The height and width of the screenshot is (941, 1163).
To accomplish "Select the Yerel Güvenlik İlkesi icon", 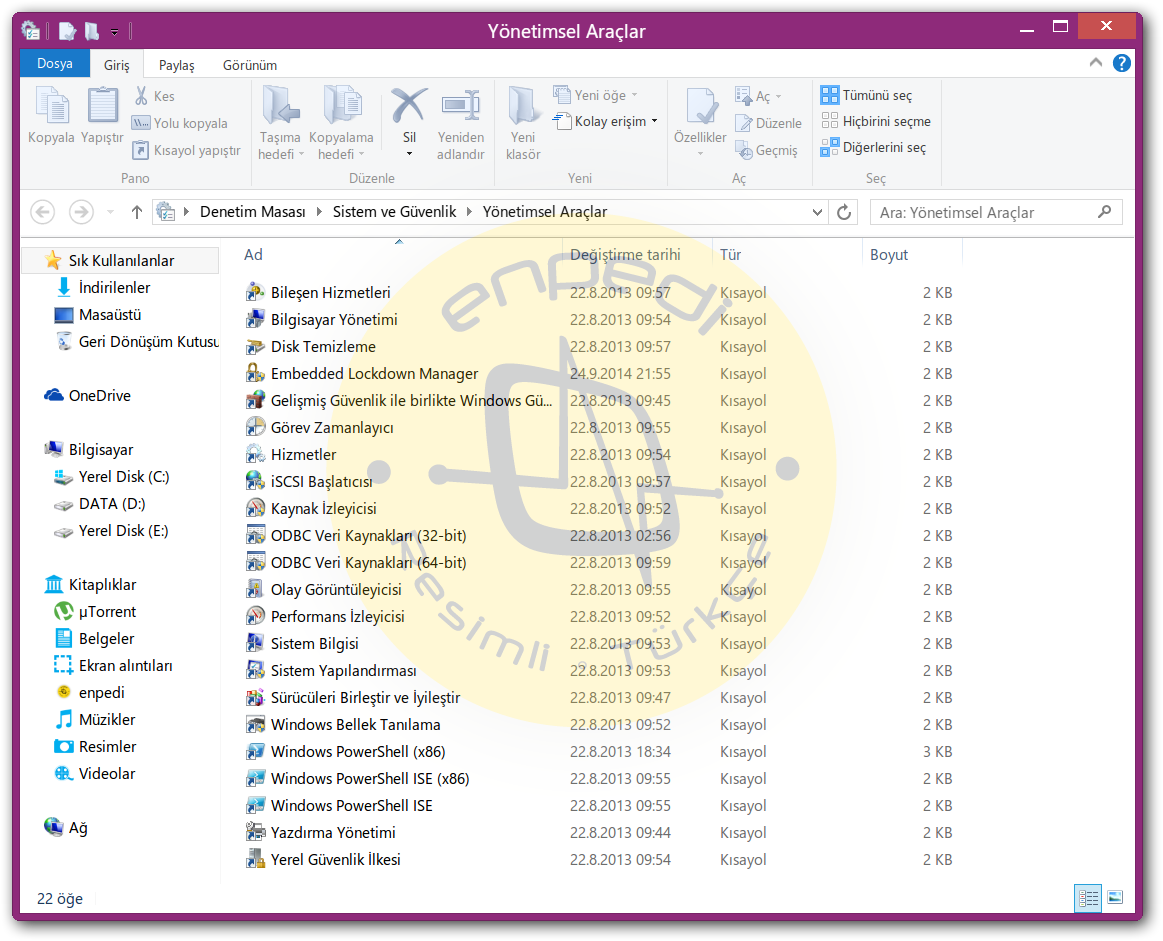I will 255,859.
